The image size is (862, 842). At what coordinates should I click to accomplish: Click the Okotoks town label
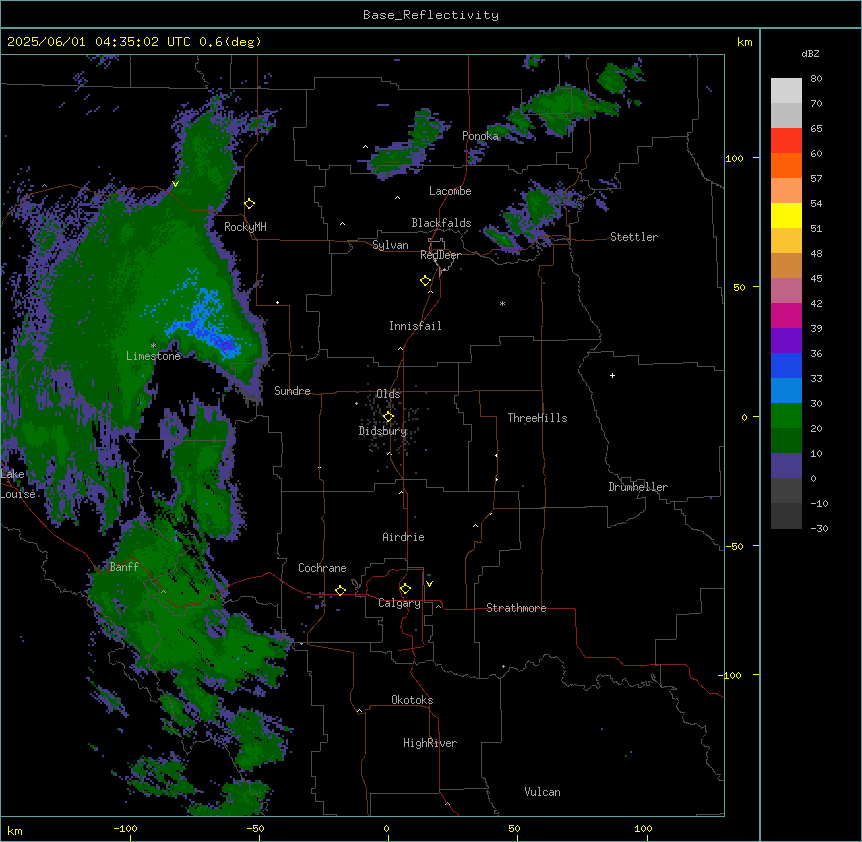click(412, 700)
